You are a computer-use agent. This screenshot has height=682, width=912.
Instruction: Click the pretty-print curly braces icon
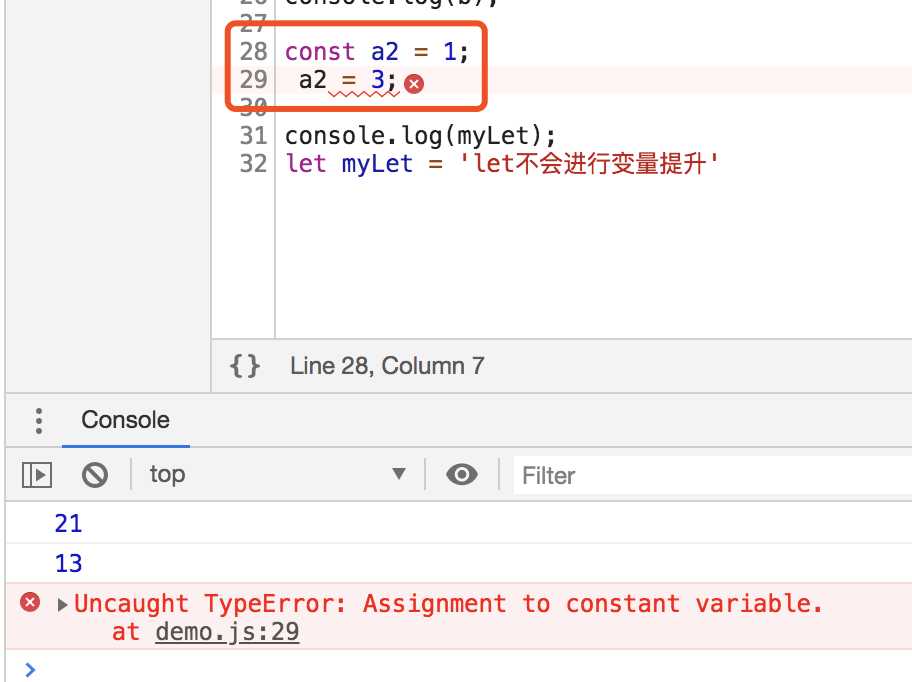(245, 366)
